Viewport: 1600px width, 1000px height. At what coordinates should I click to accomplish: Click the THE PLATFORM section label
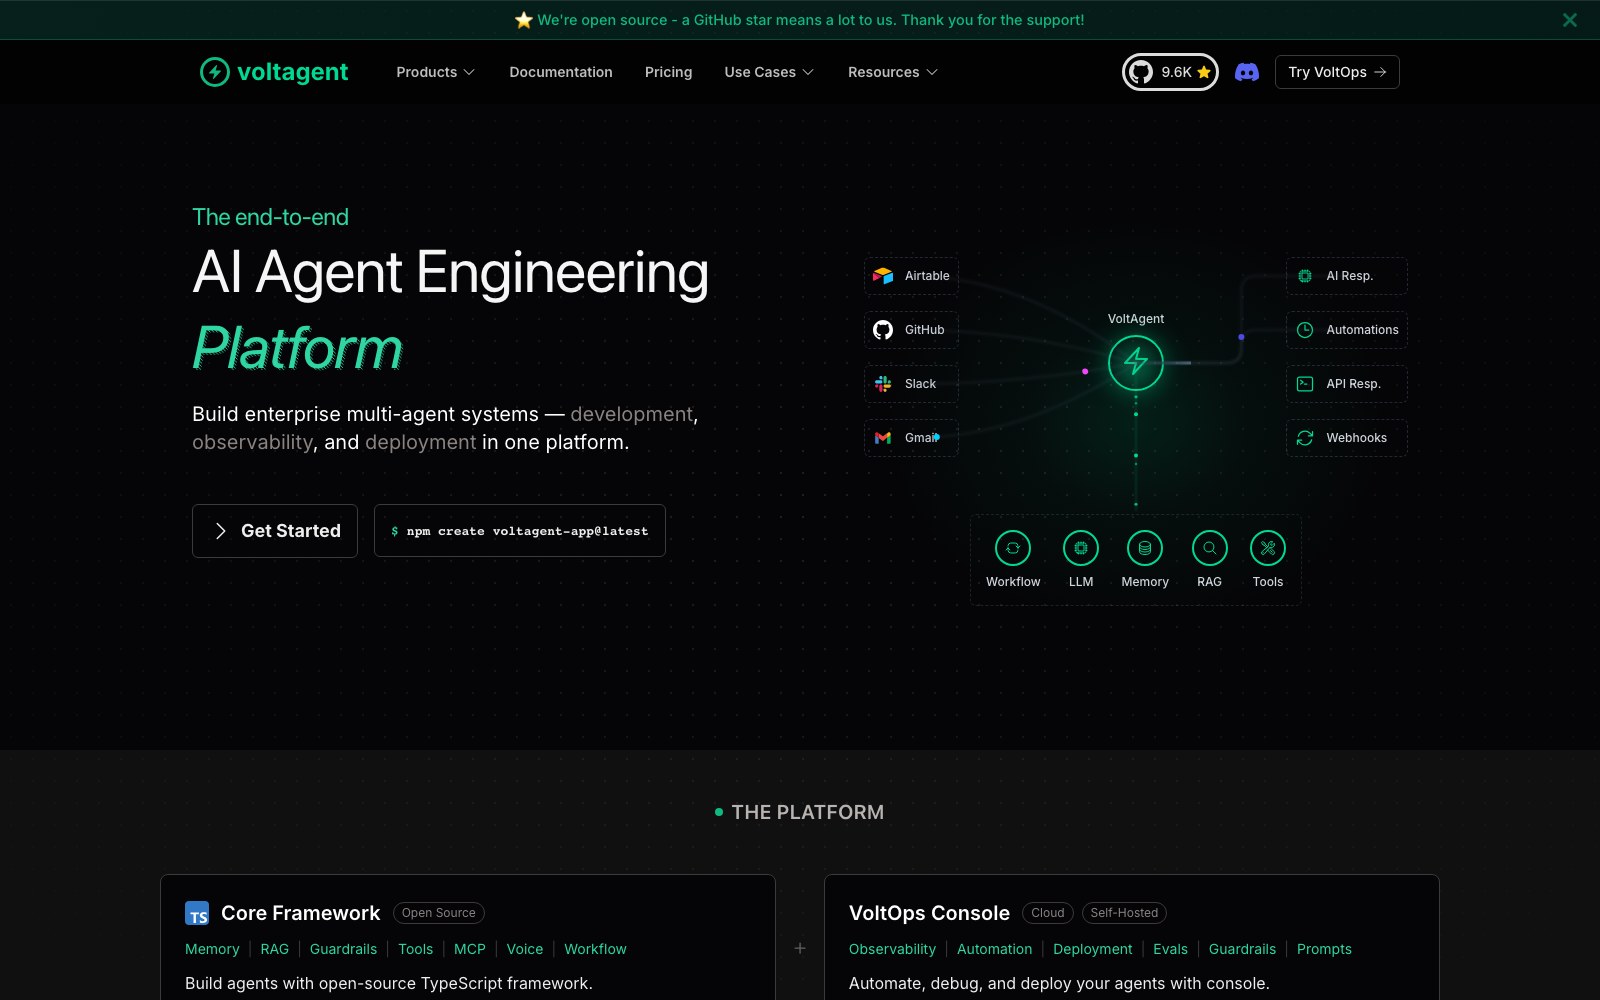pyautogui.click(x=808, y=812)
